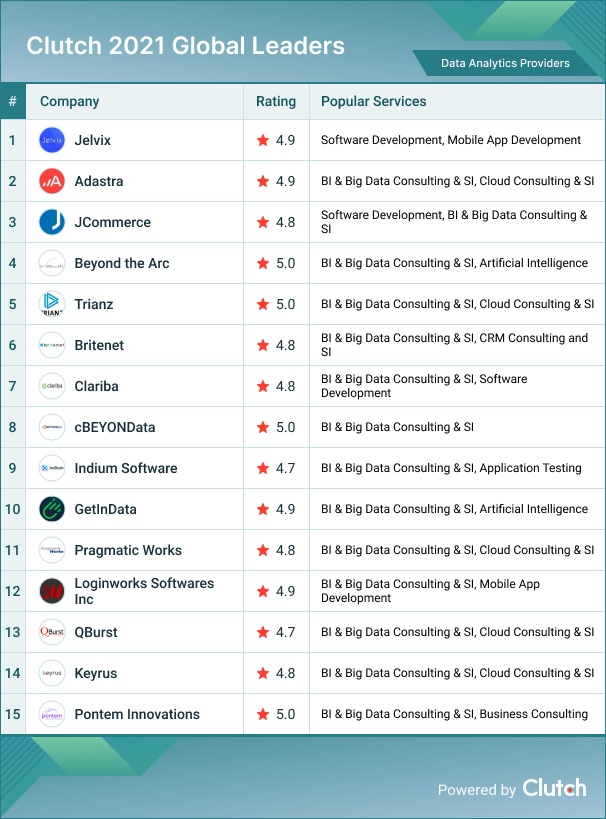This screenshot has width=606, height=819.
Task: Click the 4.9 rating for Loginworks Softwares
Action: pyautogui.click(x=285, y=591)
